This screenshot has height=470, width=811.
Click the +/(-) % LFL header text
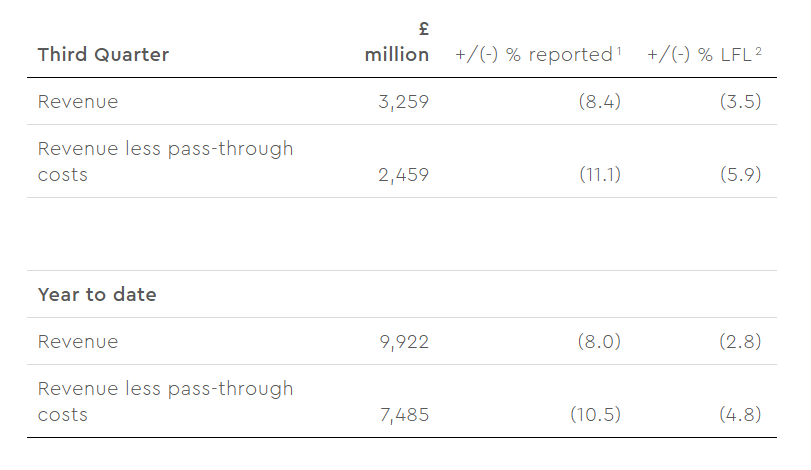(699, 55)
